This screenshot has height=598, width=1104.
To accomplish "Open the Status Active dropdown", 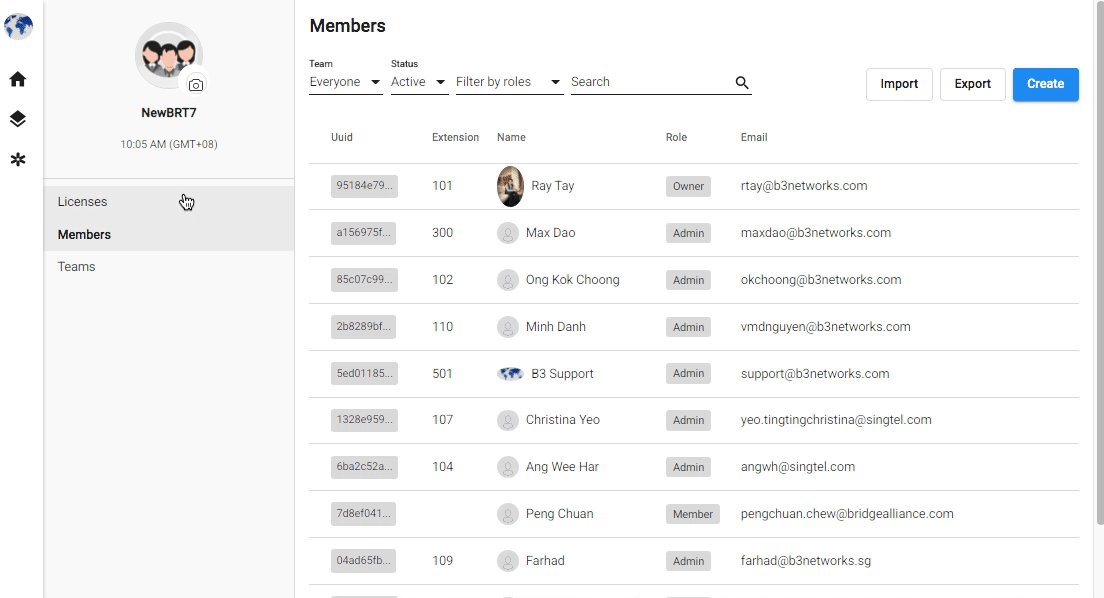I will [x=420, y=82].
